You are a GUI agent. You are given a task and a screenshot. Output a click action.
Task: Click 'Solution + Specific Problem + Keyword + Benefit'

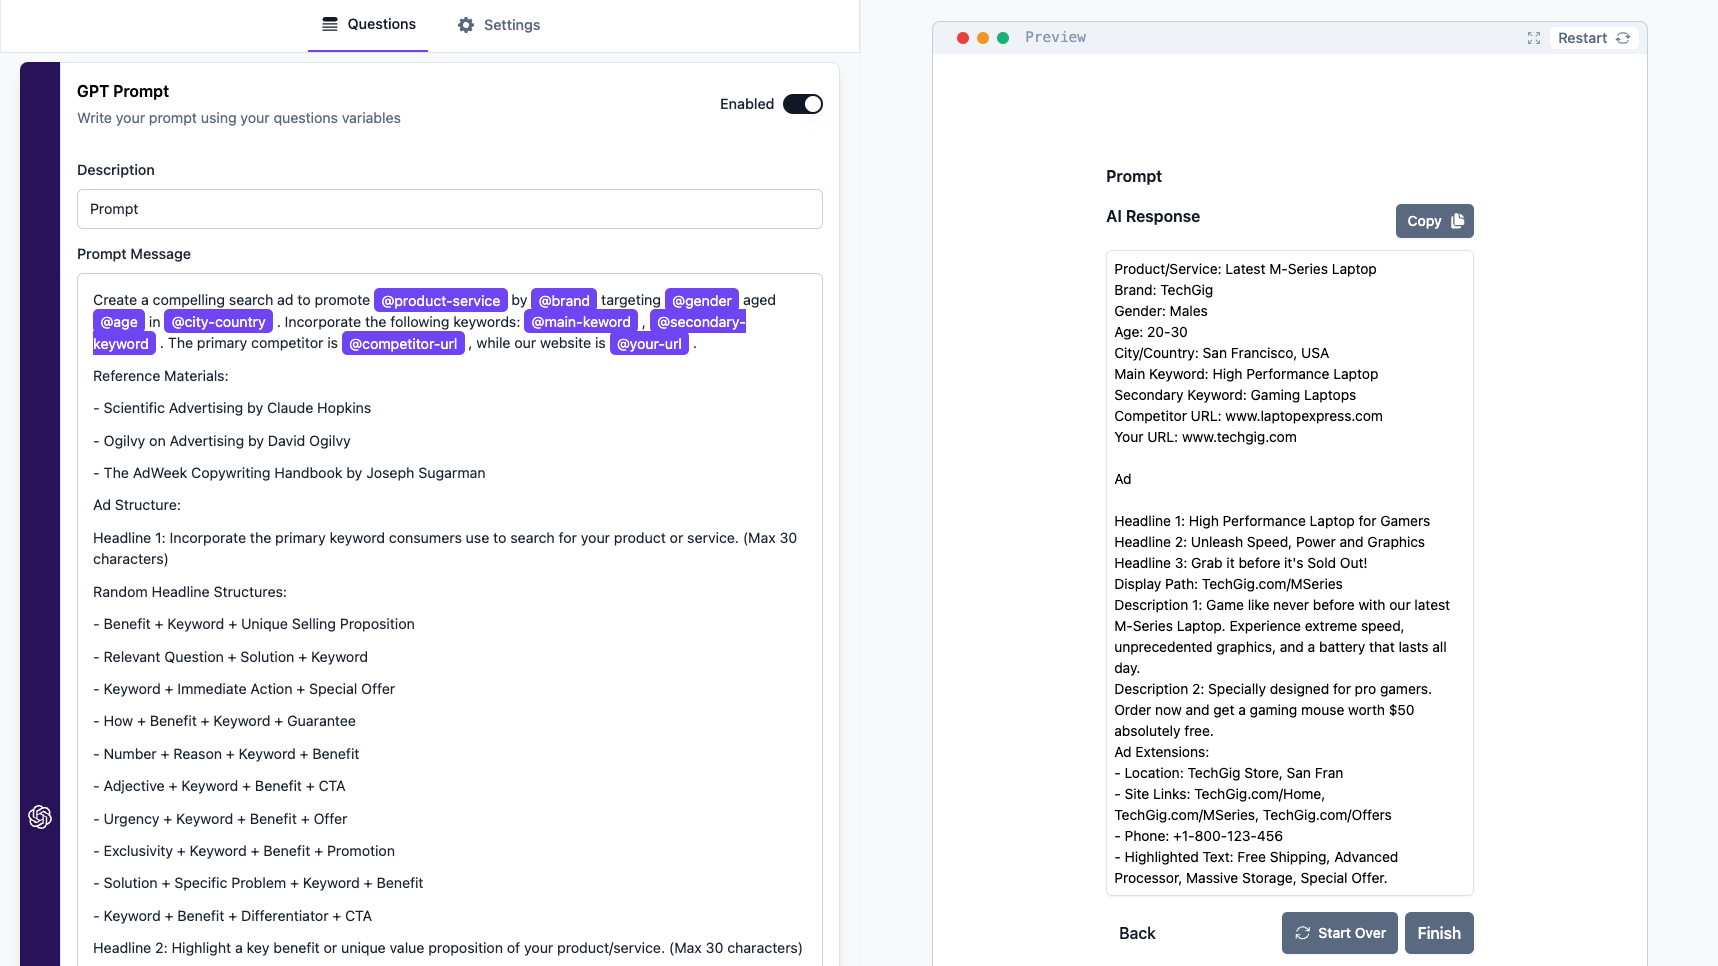click(x=258, y=883)
